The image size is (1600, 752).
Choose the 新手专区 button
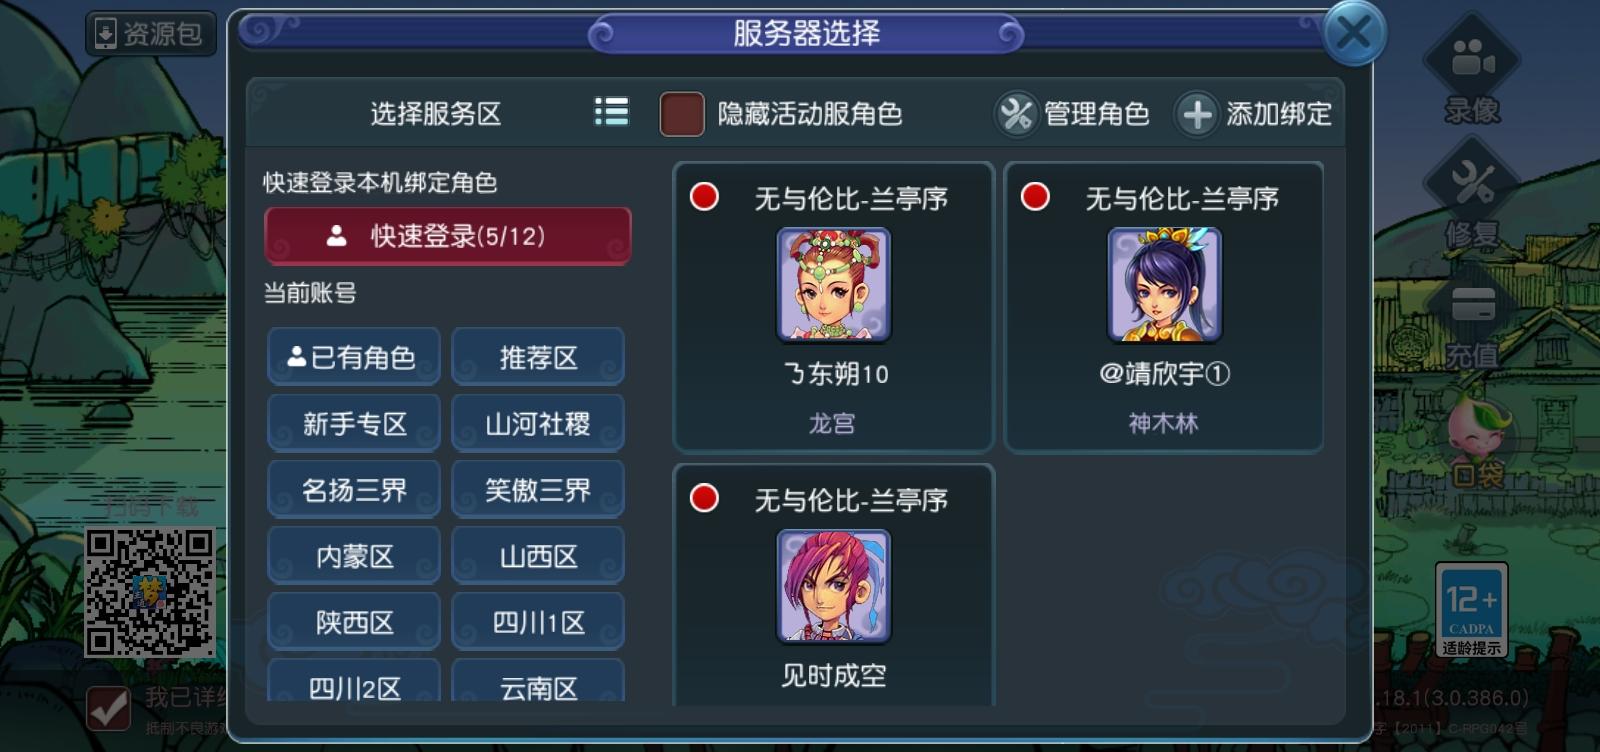(353, 423)
